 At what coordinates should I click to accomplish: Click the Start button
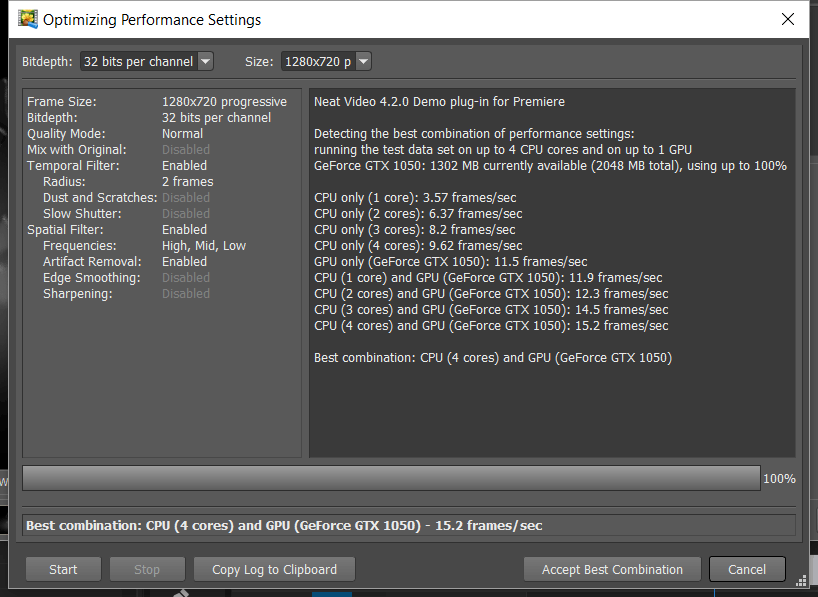63,569
